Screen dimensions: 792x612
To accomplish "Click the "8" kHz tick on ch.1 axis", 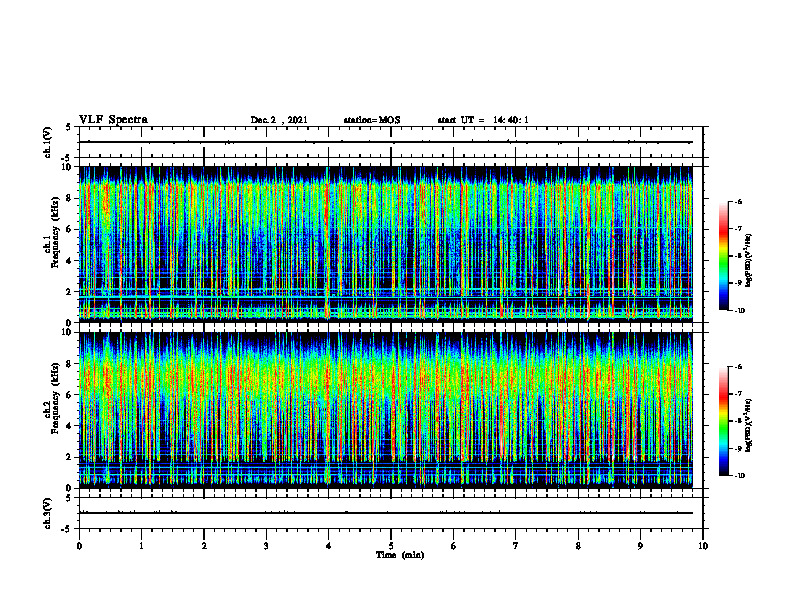I will pyautogui.click(x=70, y=198).
